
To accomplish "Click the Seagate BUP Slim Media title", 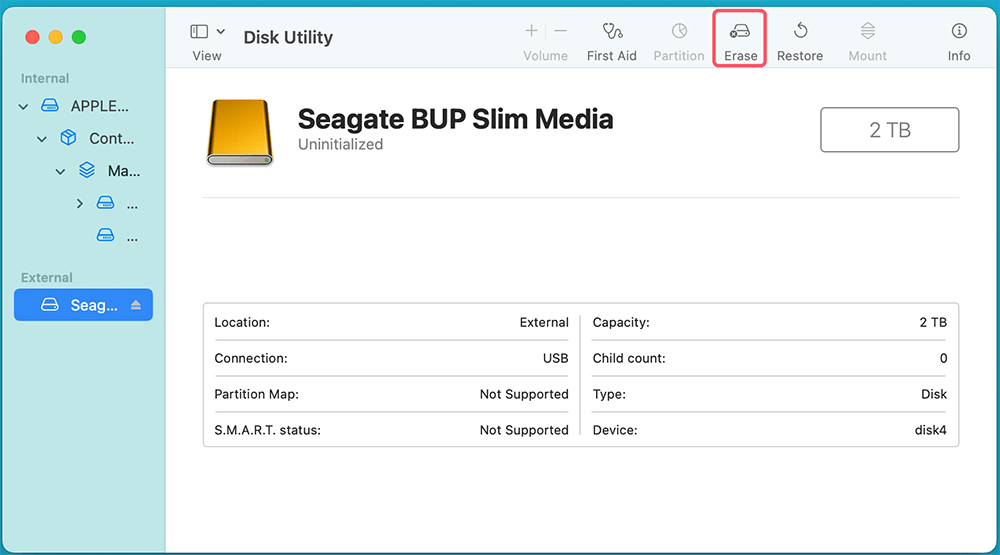I will click(x=455, y=119).
